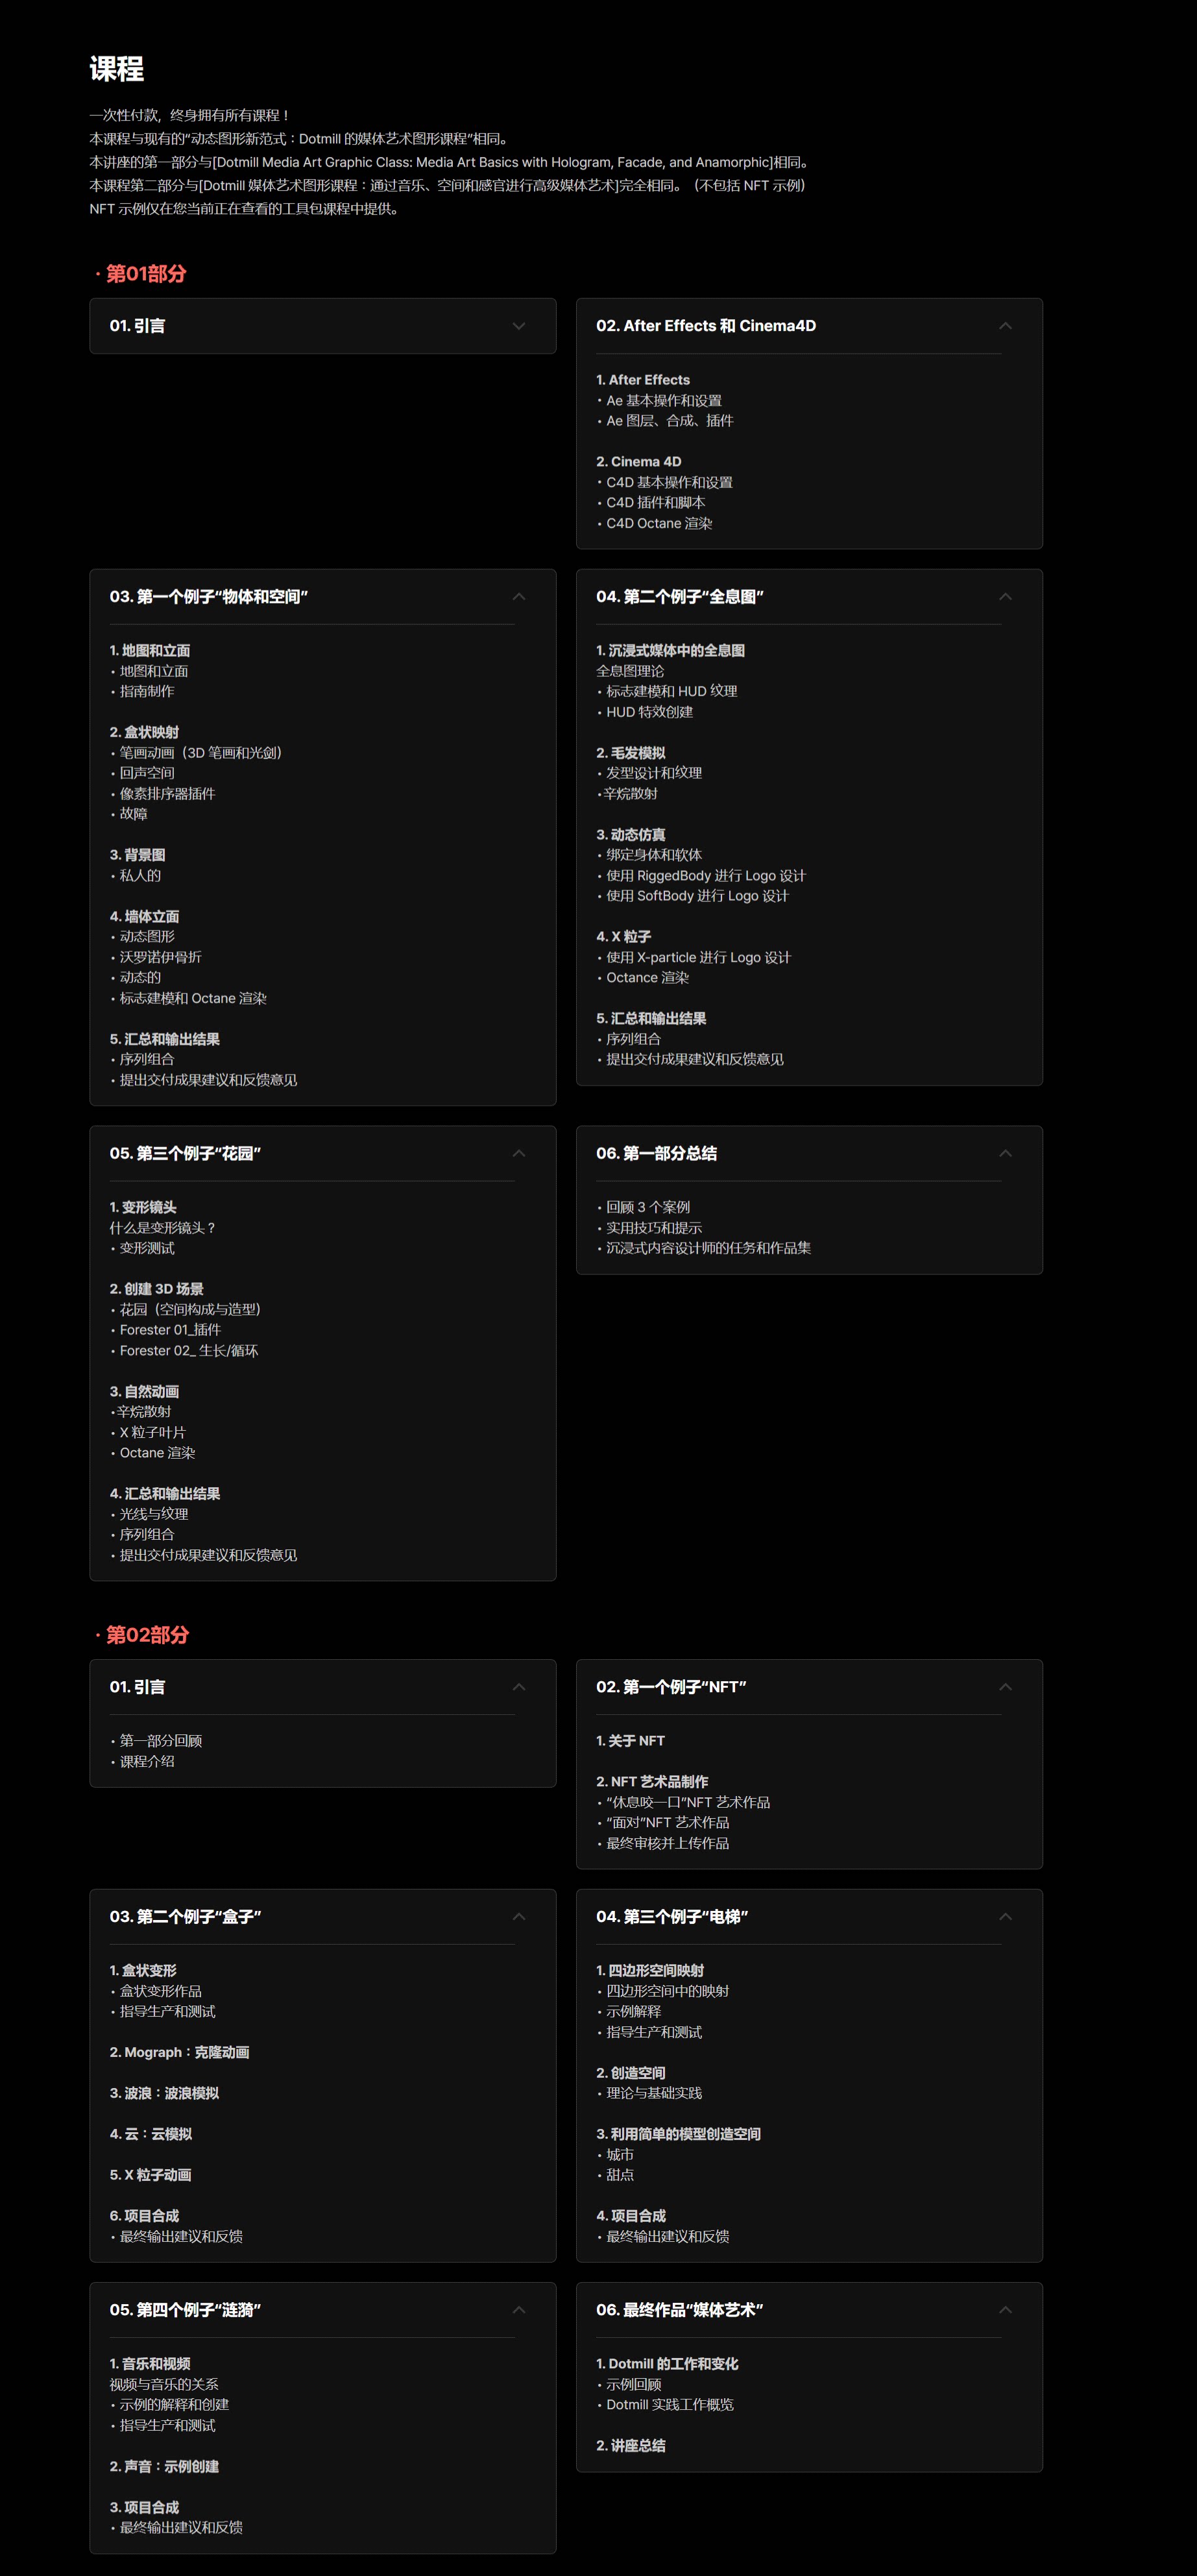Collapse the 02. 第一个例子"NFT" chevron
The image size is (1197, 2576).
[1005, 1687]
